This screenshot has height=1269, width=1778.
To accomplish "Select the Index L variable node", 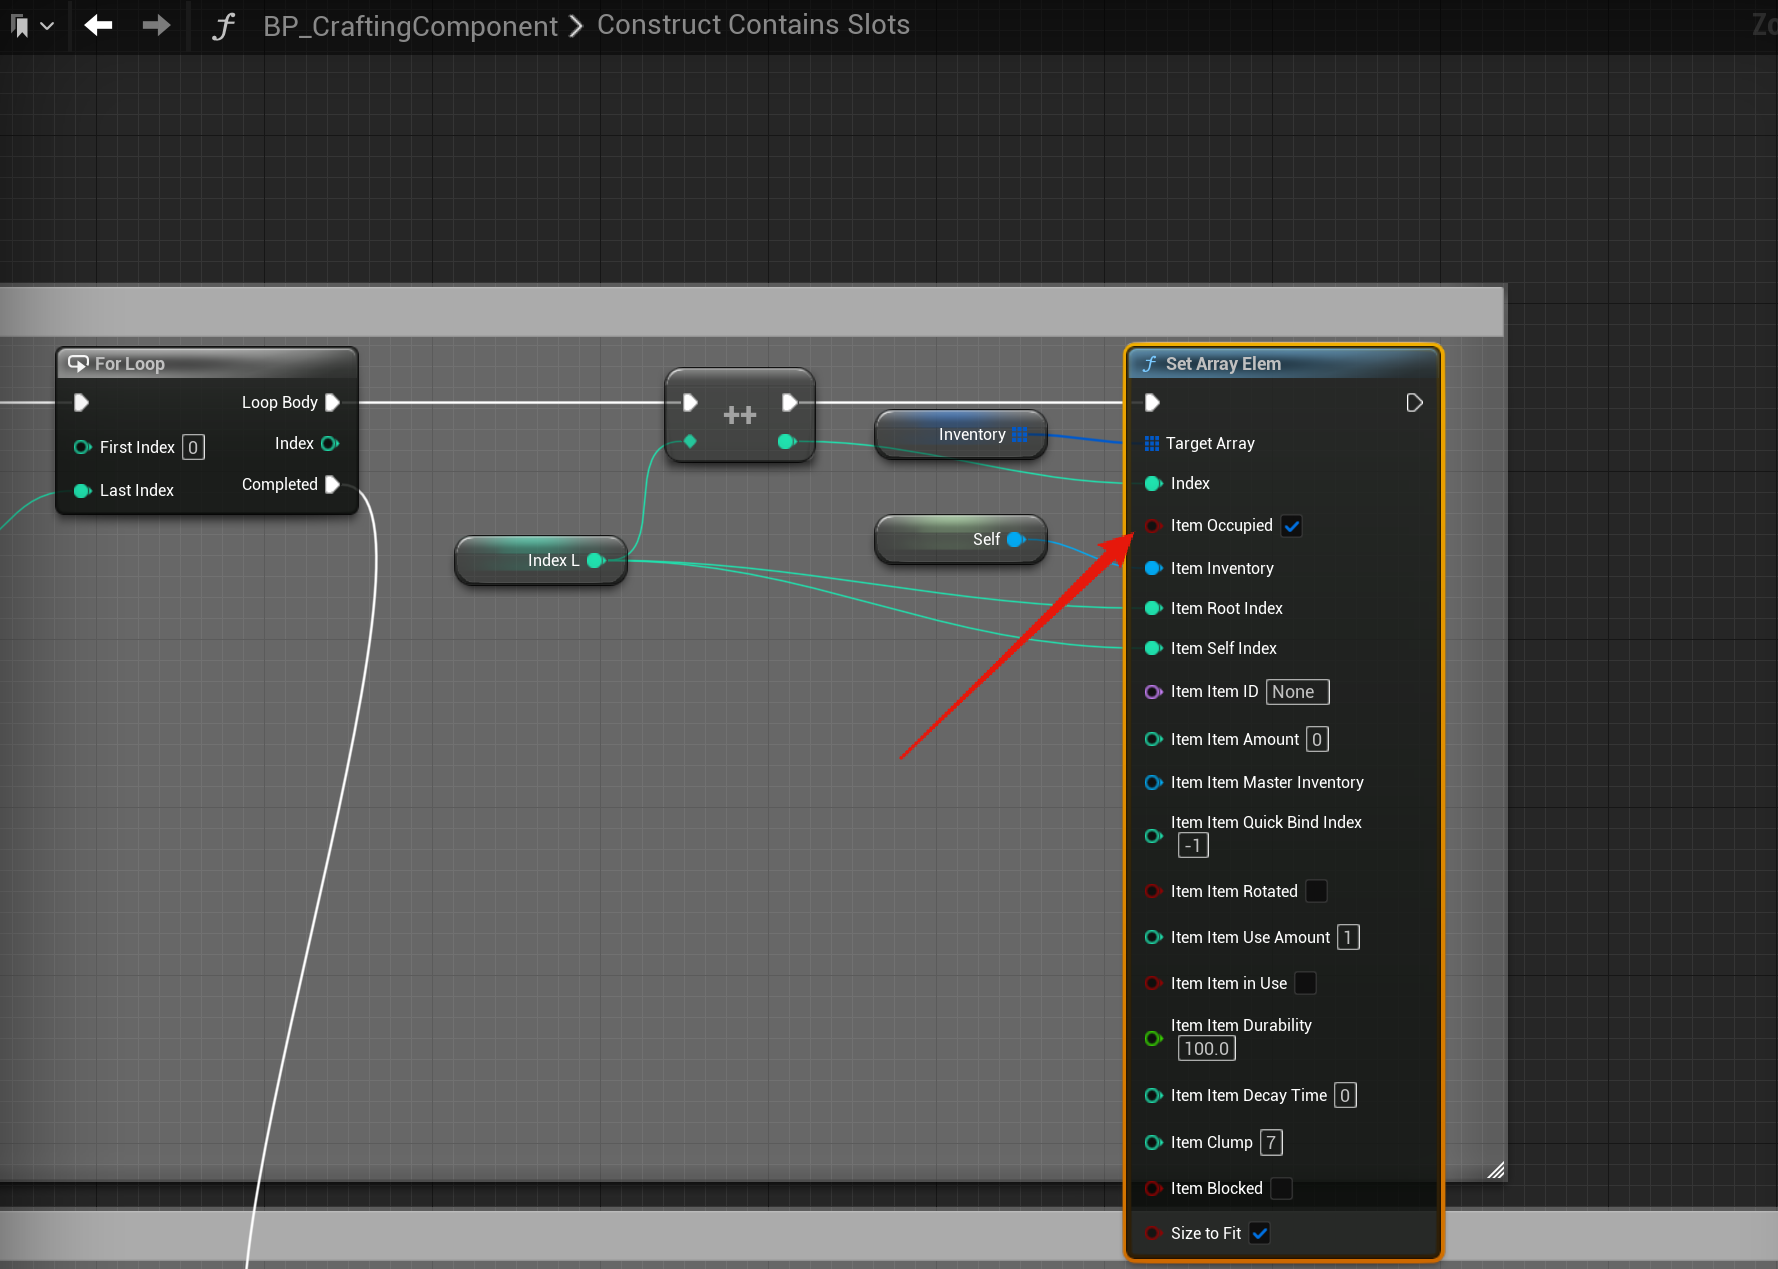I will click(x=540, y=560).
